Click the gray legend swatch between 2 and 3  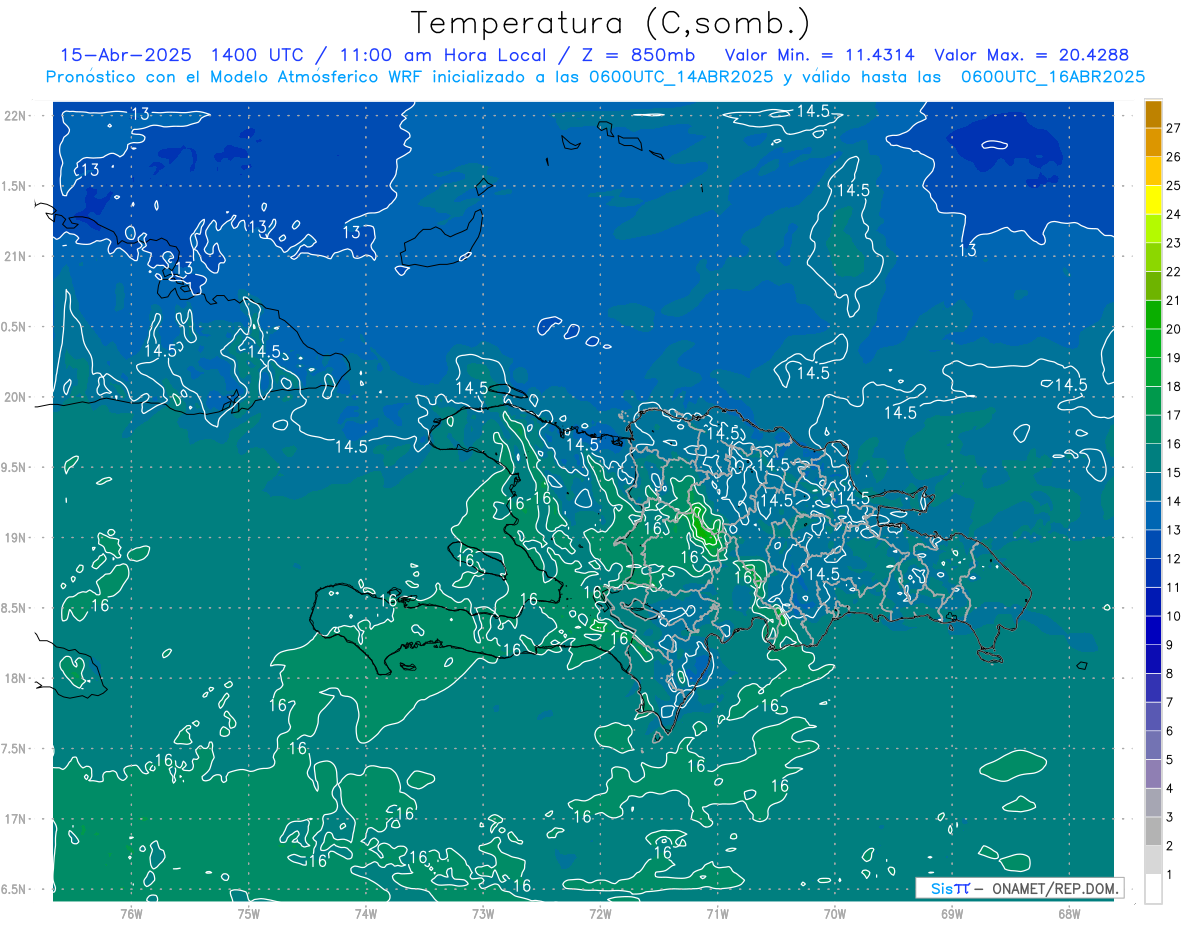[x=1153, y=831]
